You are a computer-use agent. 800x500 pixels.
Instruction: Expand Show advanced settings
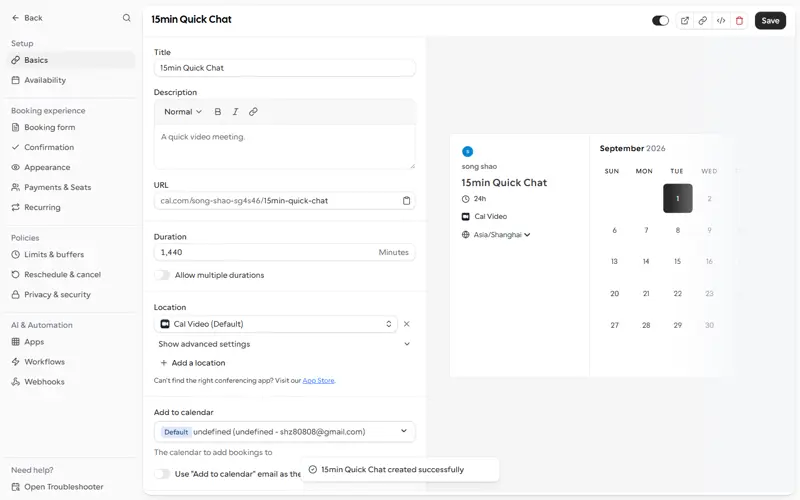(285, 344)
